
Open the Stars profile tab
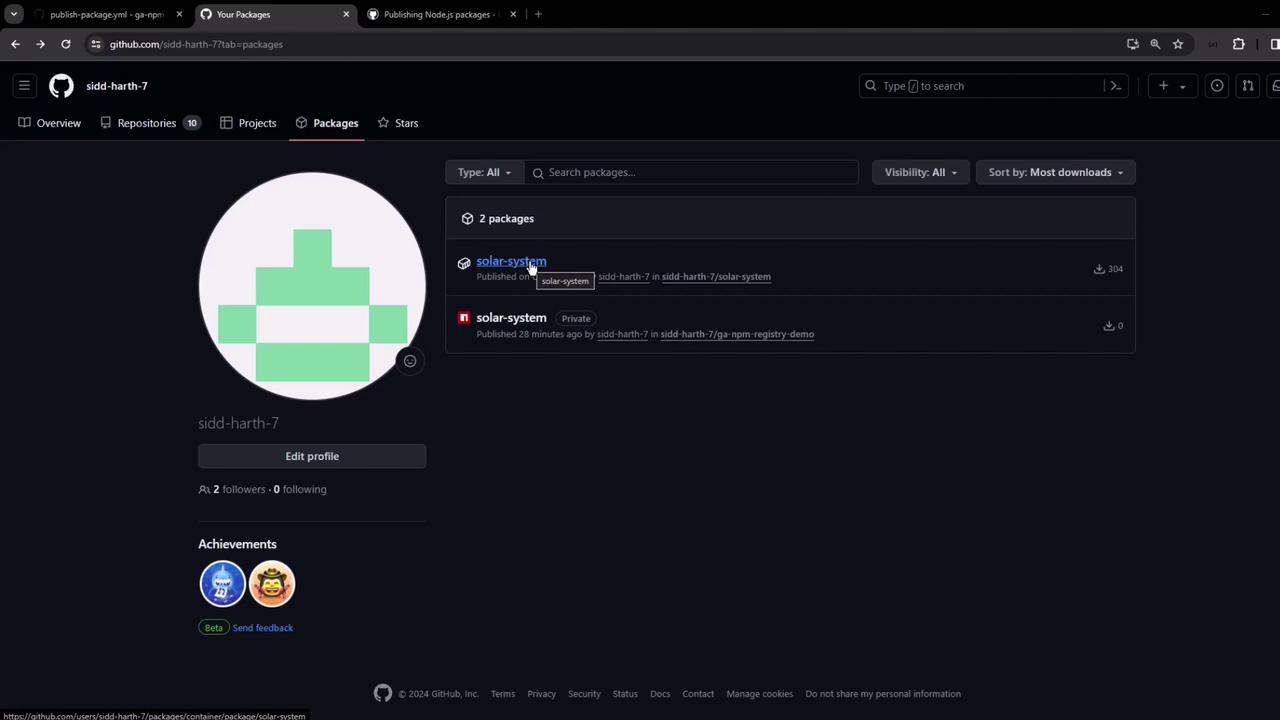tap(398, 123)
